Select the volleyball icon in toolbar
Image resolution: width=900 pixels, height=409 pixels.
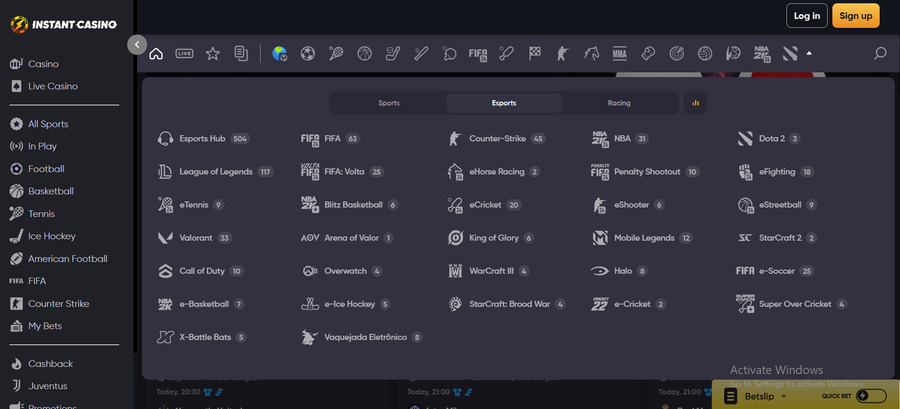pos(705,53)
